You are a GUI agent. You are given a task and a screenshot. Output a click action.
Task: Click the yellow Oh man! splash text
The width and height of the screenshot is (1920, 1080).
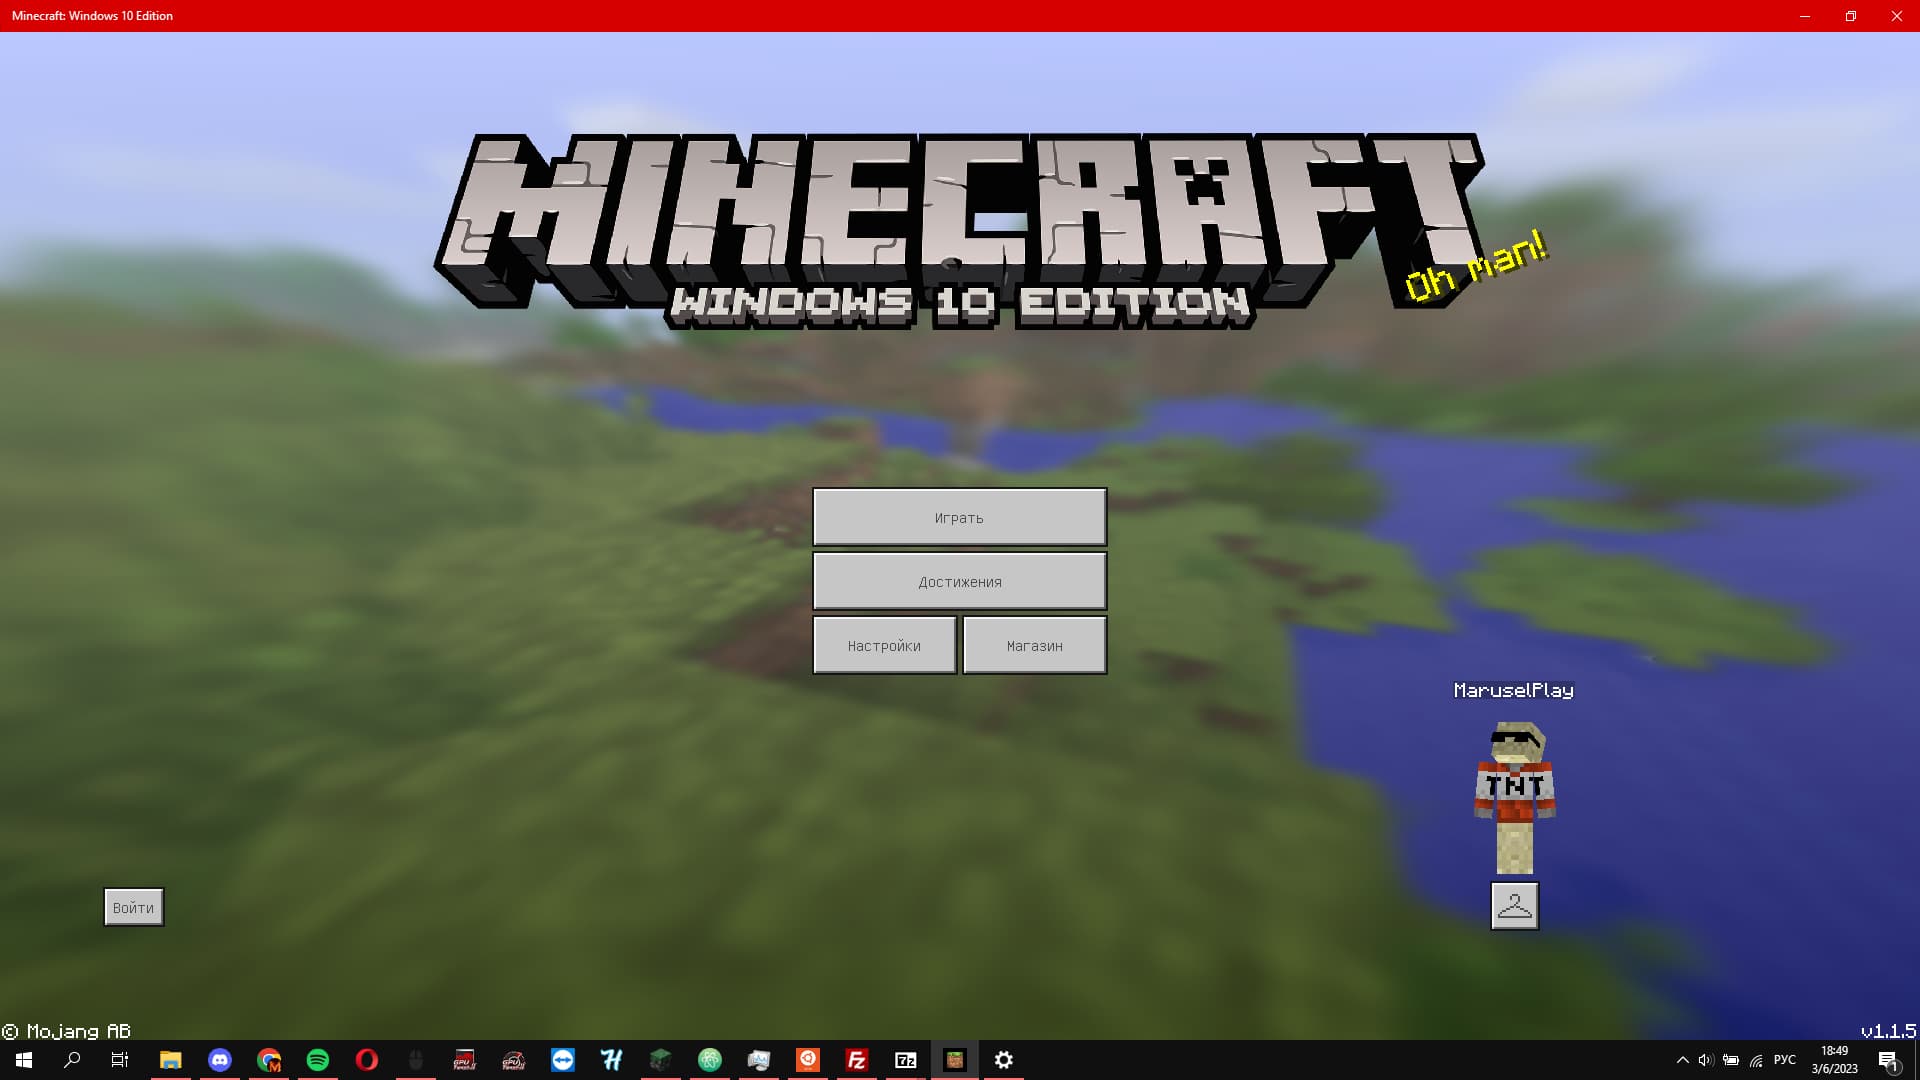[1476, 266]
